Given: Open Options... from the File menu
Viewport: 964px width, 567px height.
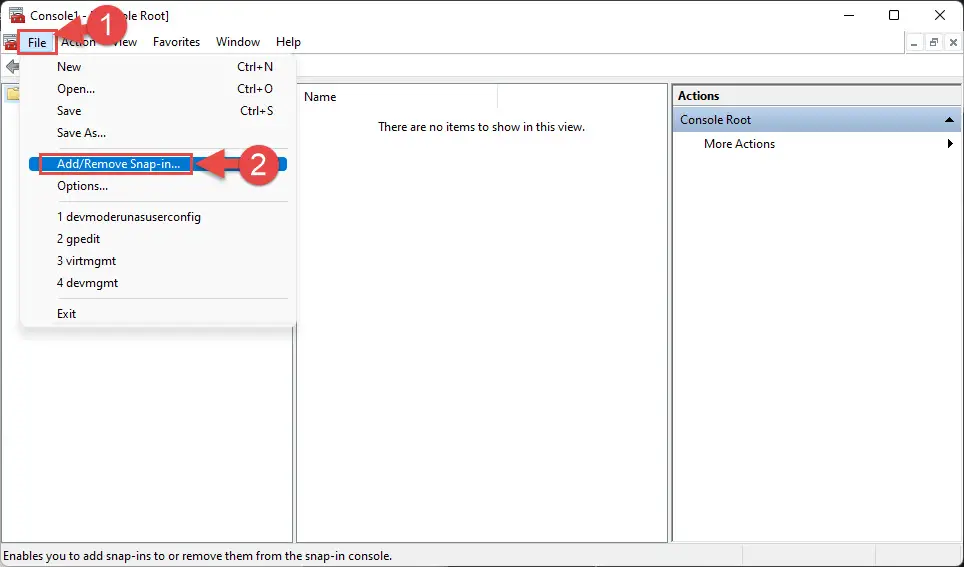Looking at the screenshot, I should coord(158,186).
